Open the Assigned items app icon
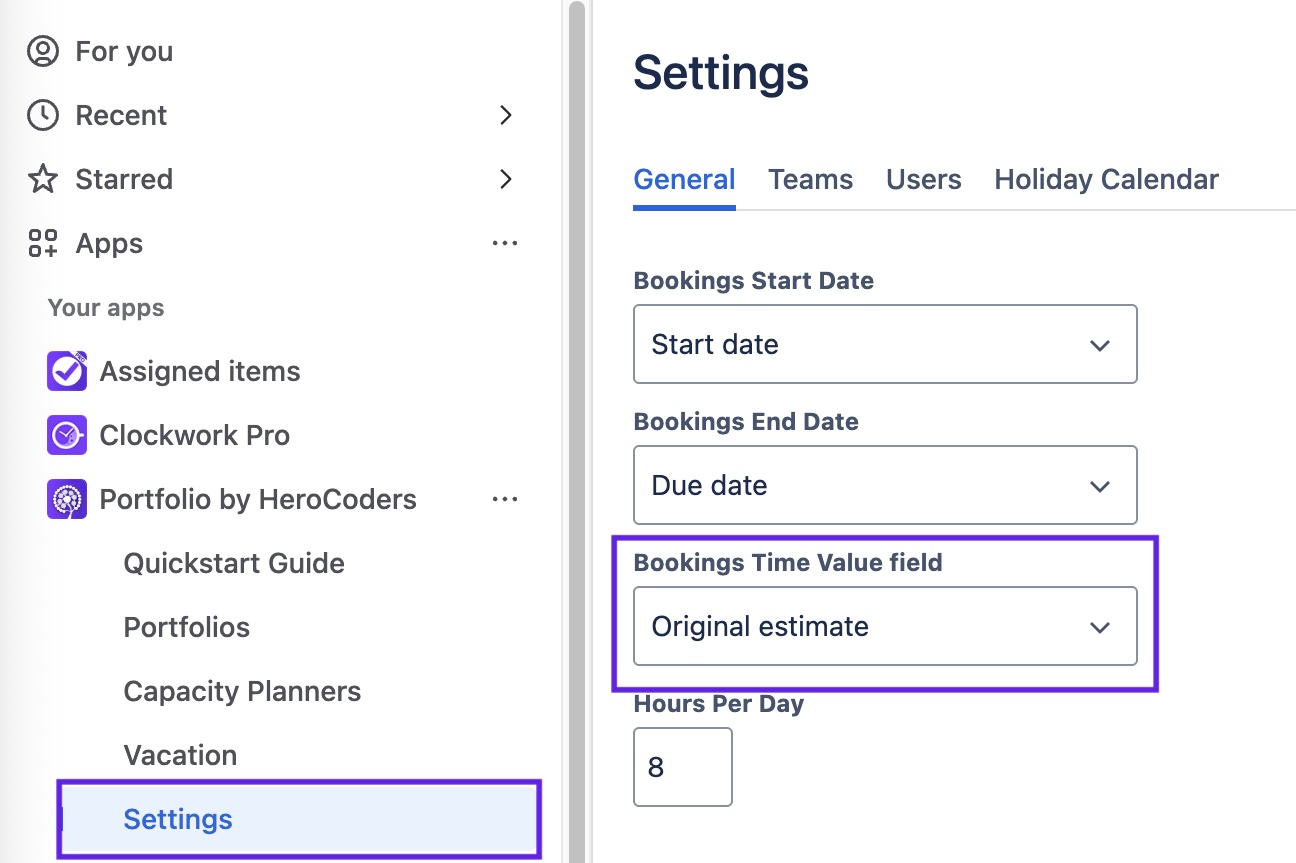The width and height of the screenshot is (1296, 863). point(67,371)
